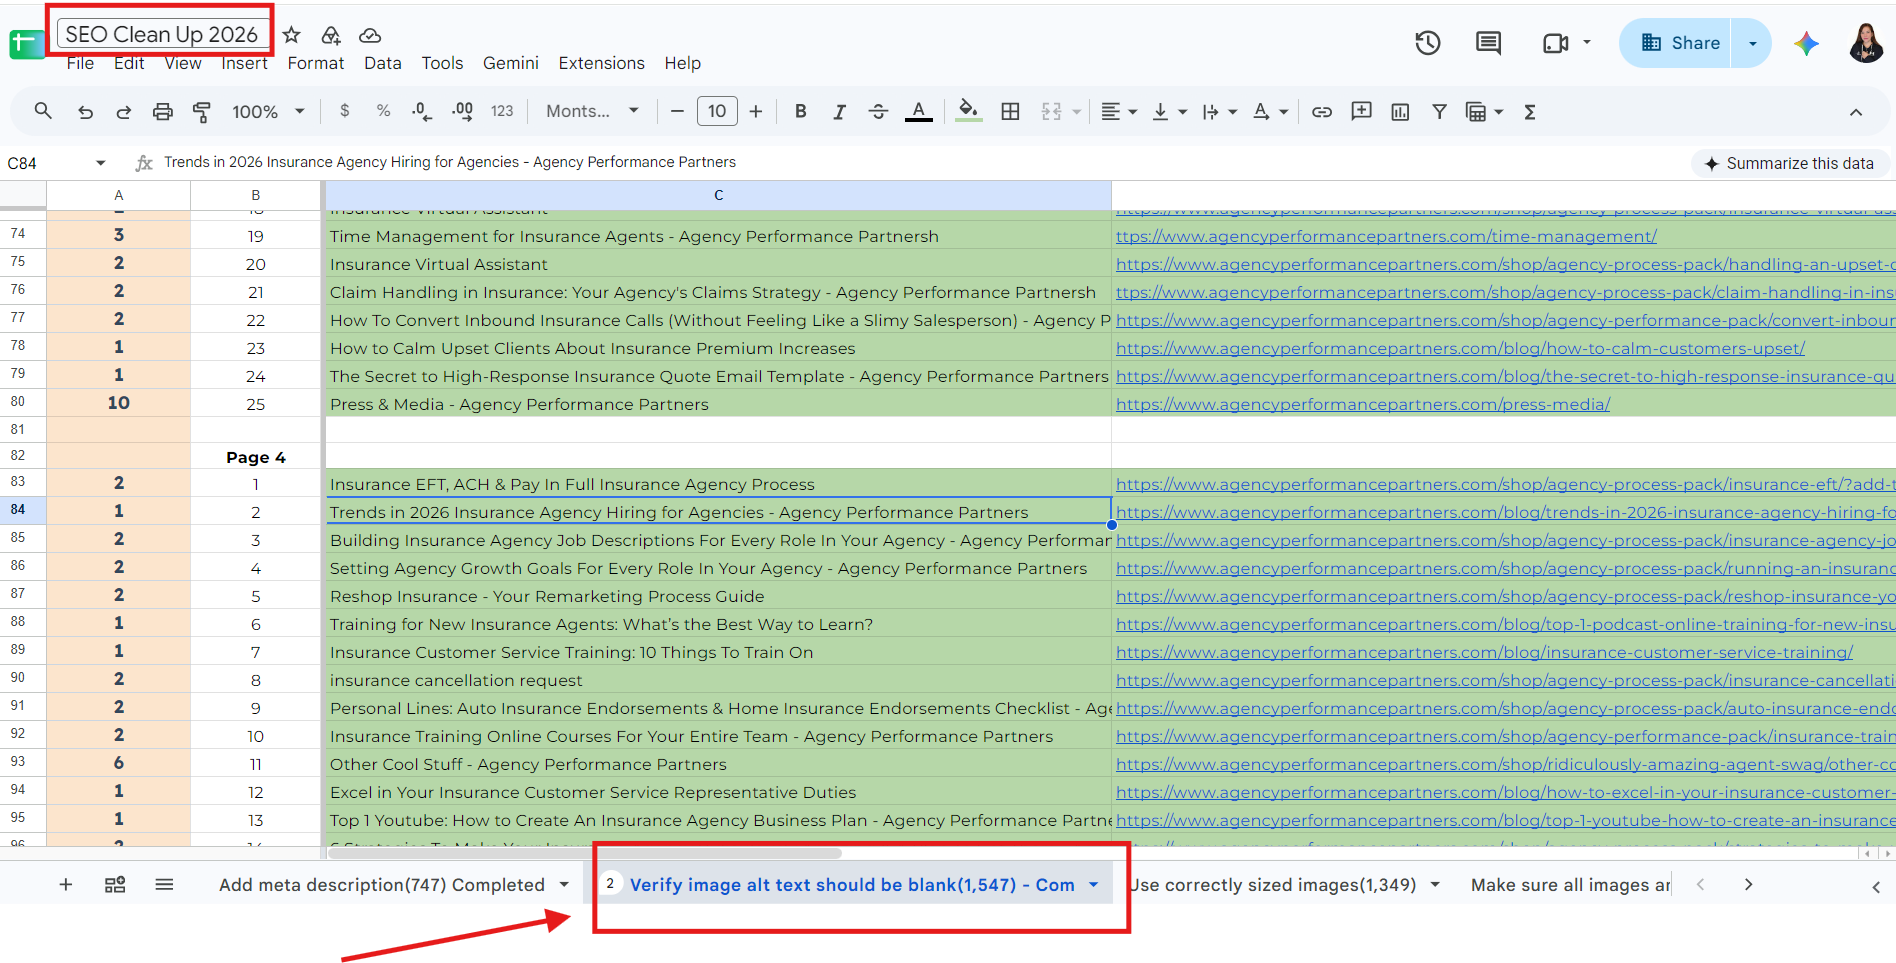The width and height of the screenshot is (1896, 963).
Task: Open the Gemini sparkle assistant
Action: point(1806,43)
